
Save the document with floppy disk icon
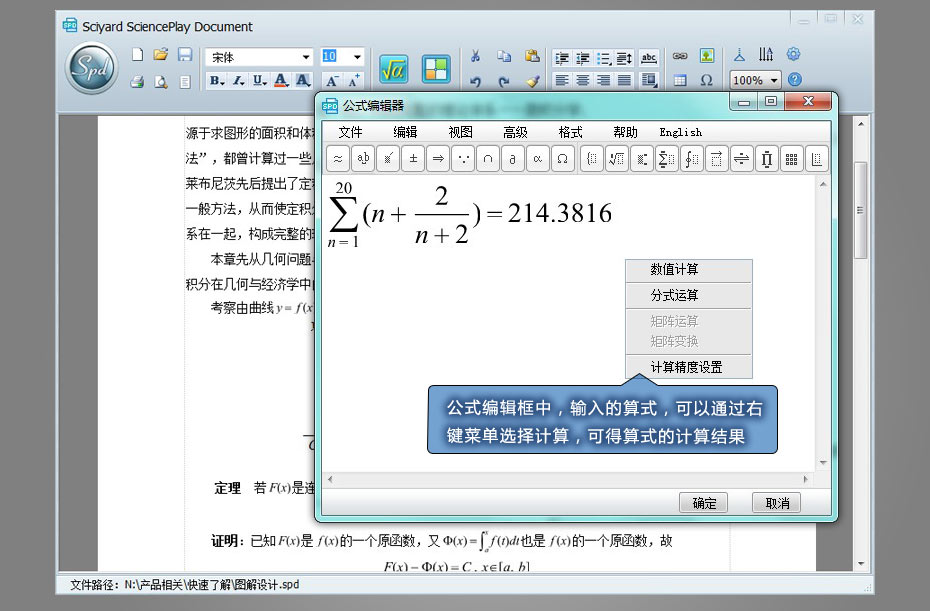coord(185,55)
